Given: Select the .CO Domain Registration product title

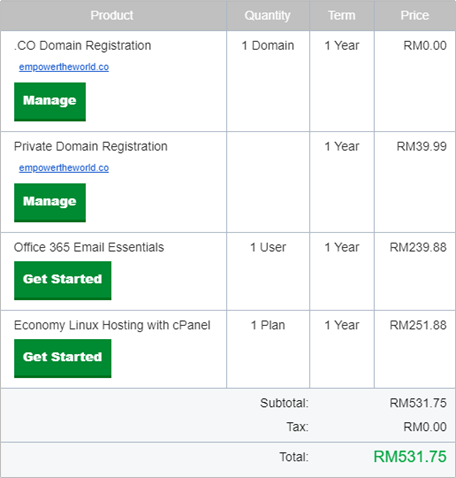Looking at the screenshot, I should (x=82, y=46).
